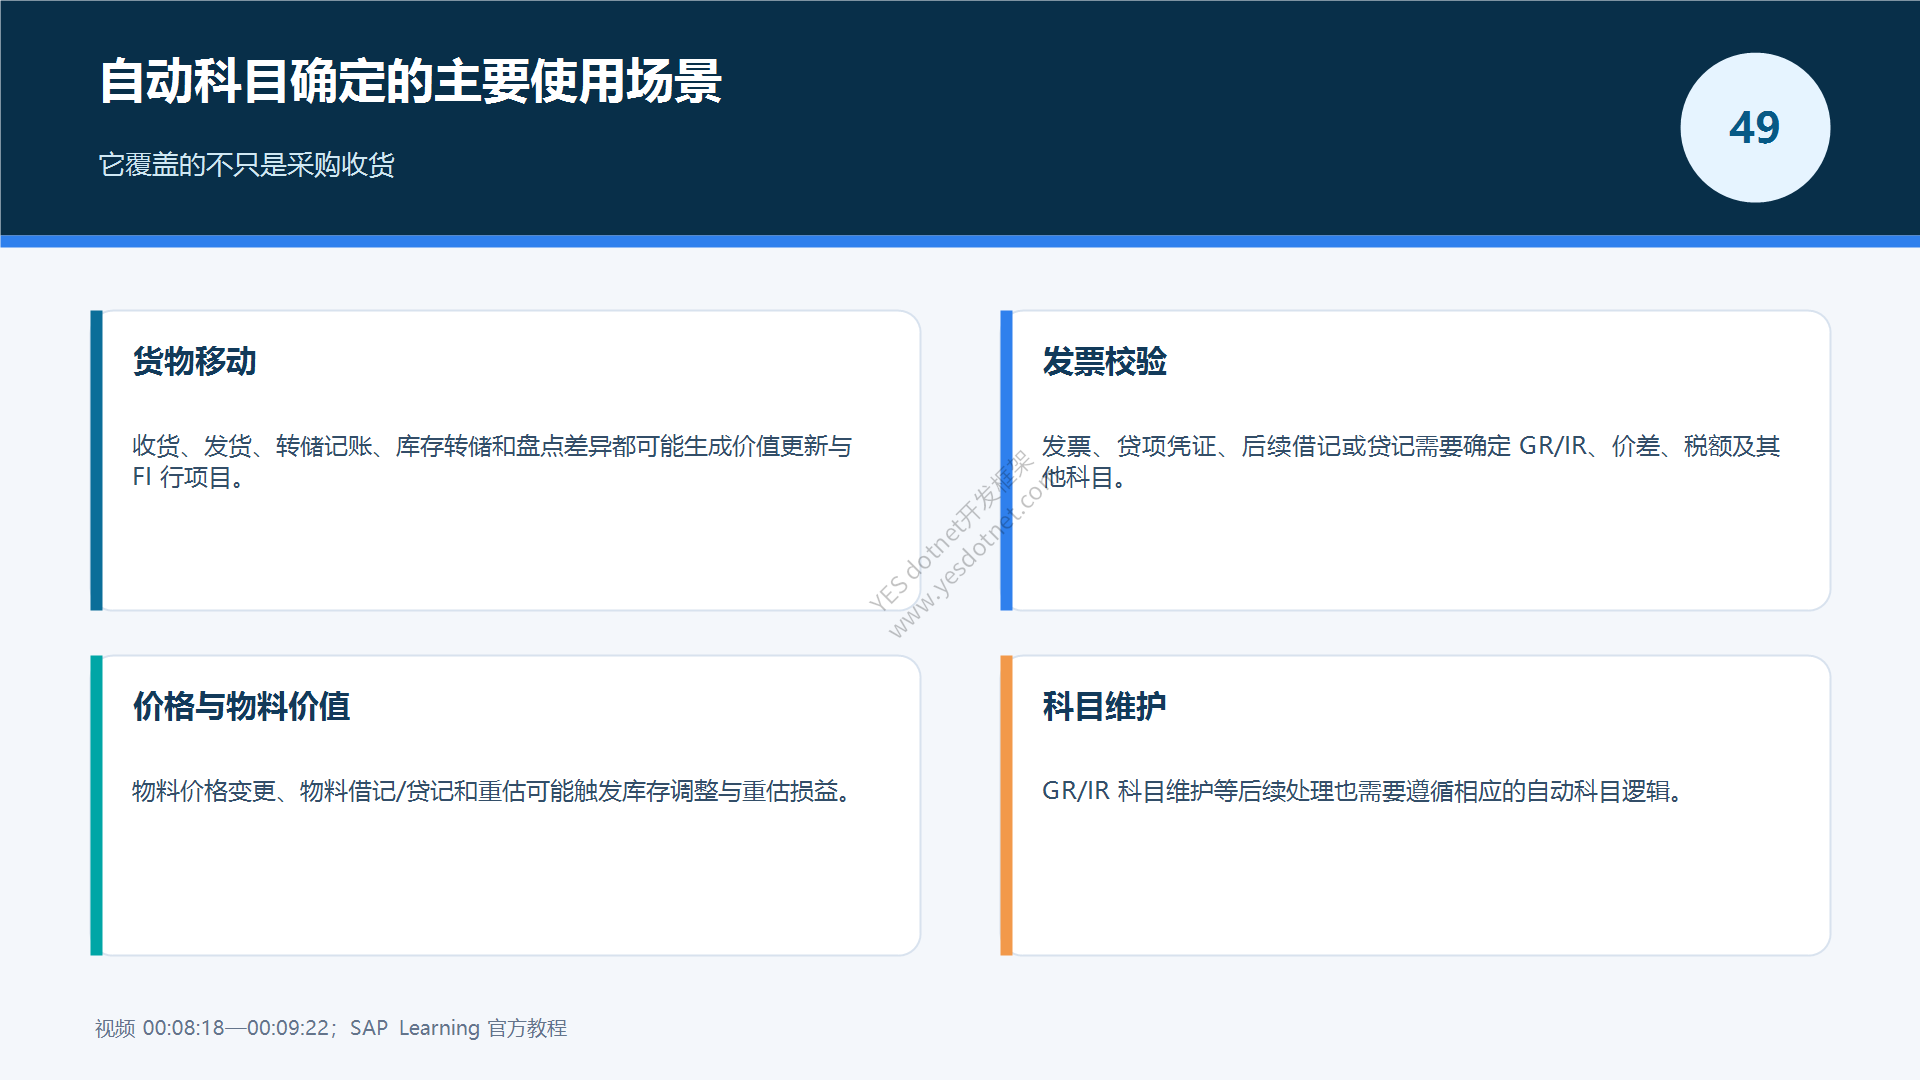
Task: Click the orange accent bar on 科目维护 card
Action: pos(1006,805)
